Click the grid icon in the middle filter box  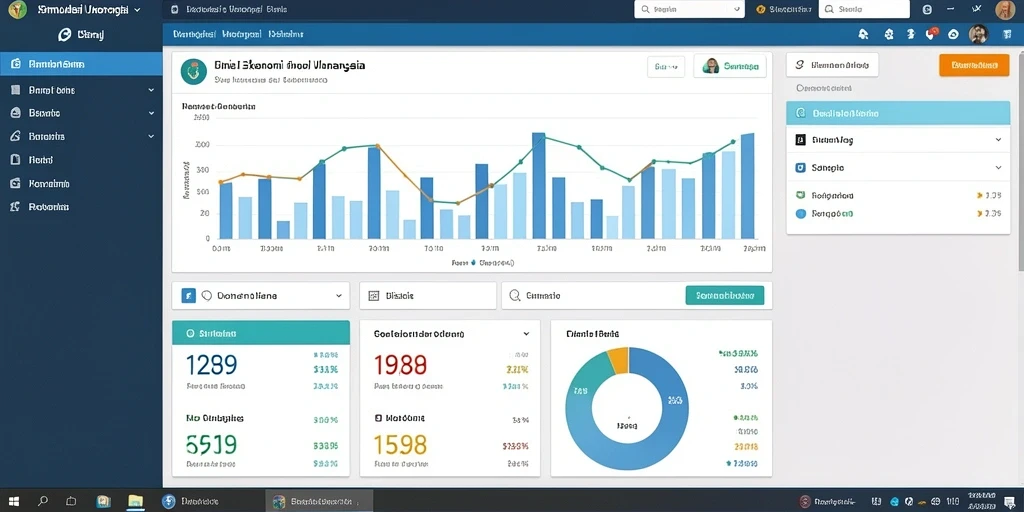(x=374, y=296)
